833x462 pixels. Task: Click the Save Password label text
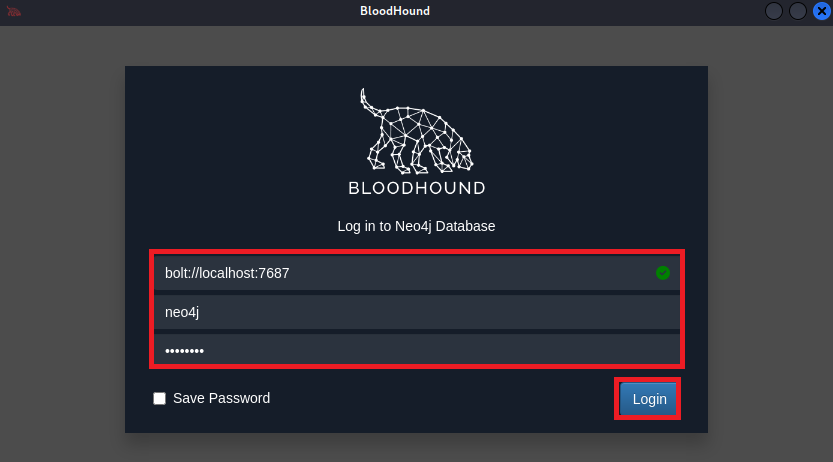pos(221,398)
